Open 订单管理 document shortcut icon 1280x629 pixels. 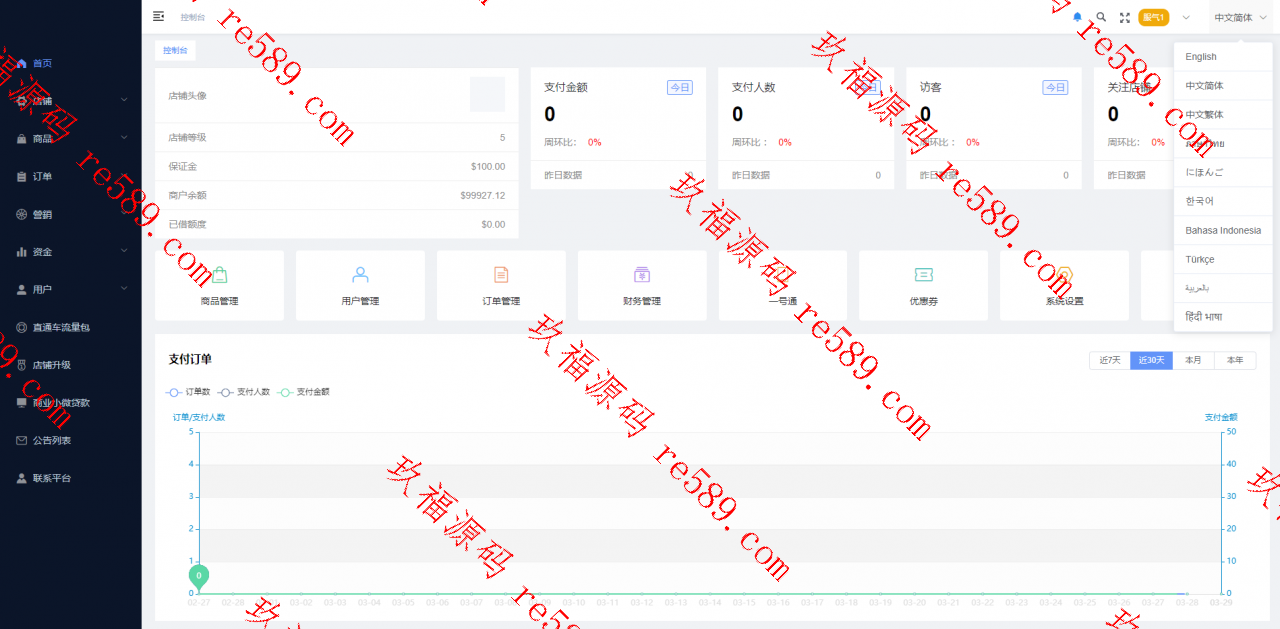tap(501, 275)
